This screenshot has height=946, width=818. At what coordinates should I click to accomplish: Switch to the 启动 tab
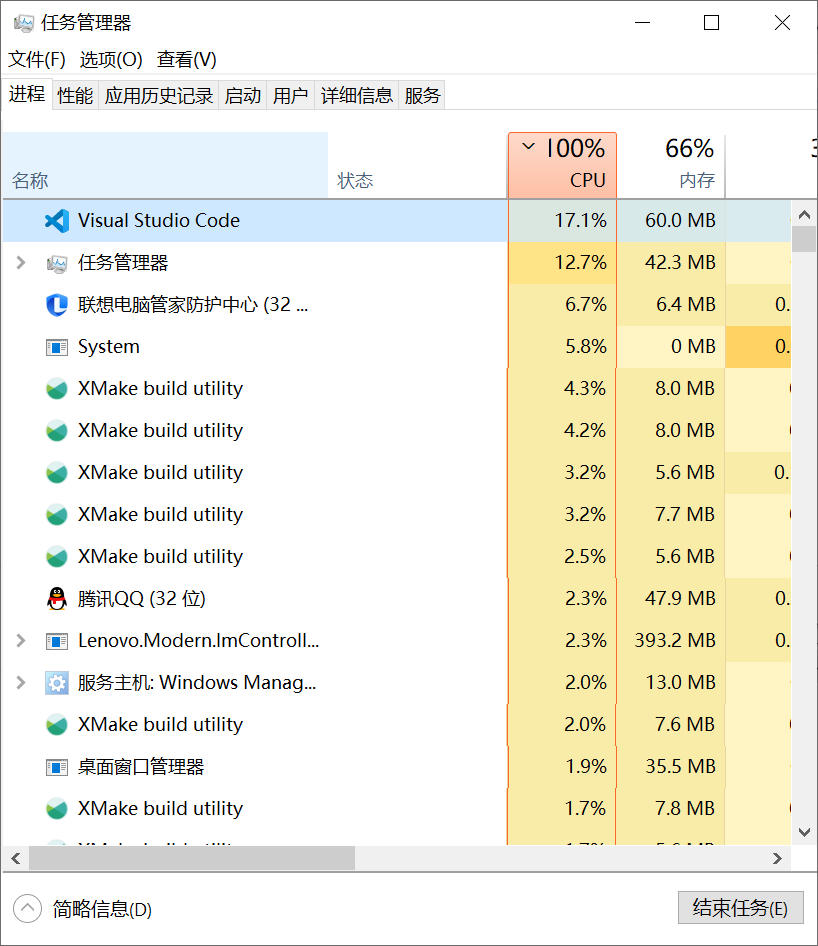pos(243,95)
